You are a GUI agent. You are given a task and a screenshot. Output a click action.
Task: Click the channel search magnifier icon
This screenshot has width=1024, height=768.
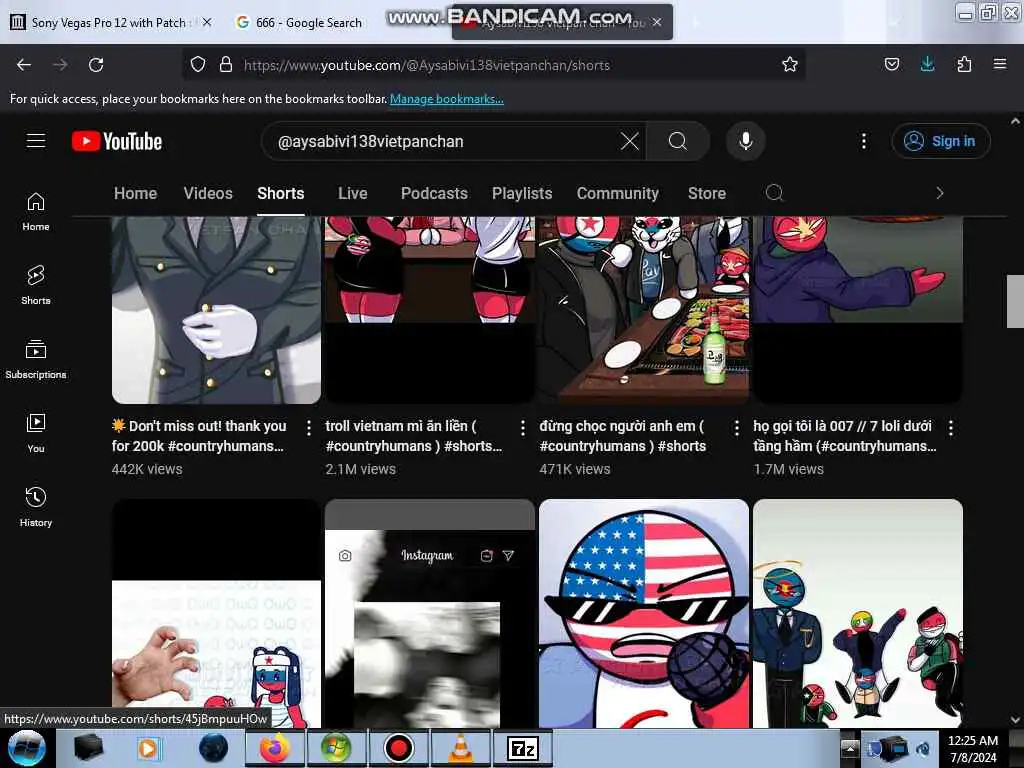click(x=774, y=193)
